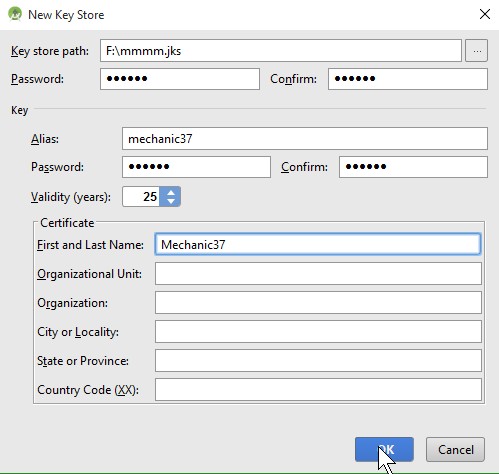499x474 pixels.
Task: Select the key Password field under Alias
Action: pos(196,167)
